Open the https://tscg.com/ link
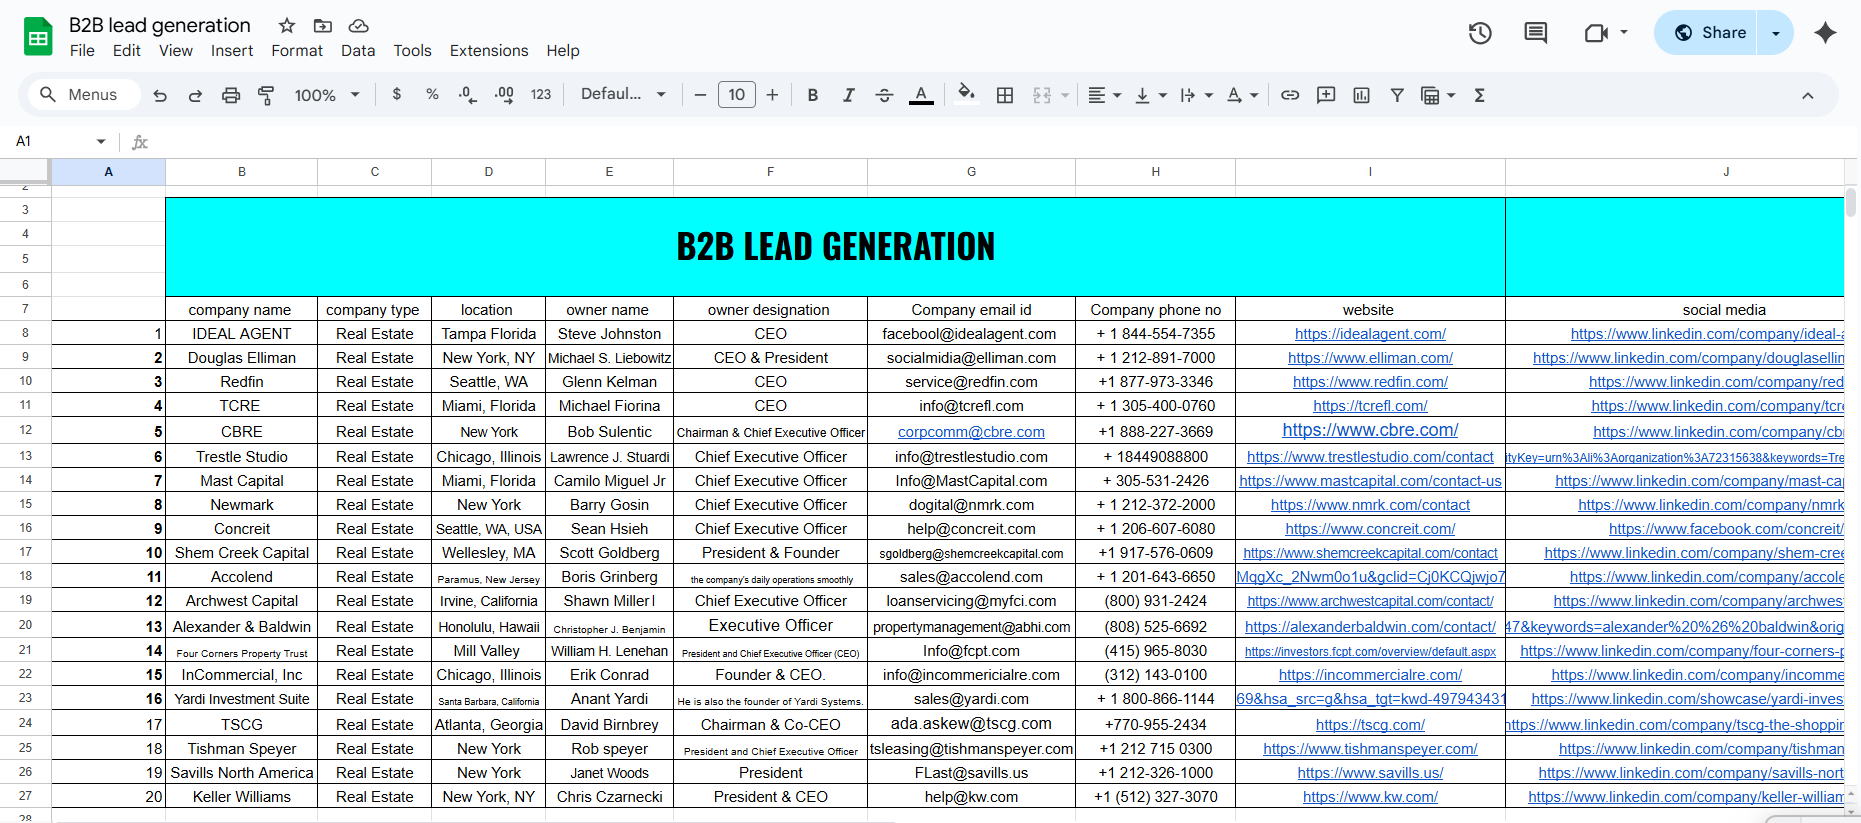This screenshot has height=823, width=1861. click(x=1370, y=725)
